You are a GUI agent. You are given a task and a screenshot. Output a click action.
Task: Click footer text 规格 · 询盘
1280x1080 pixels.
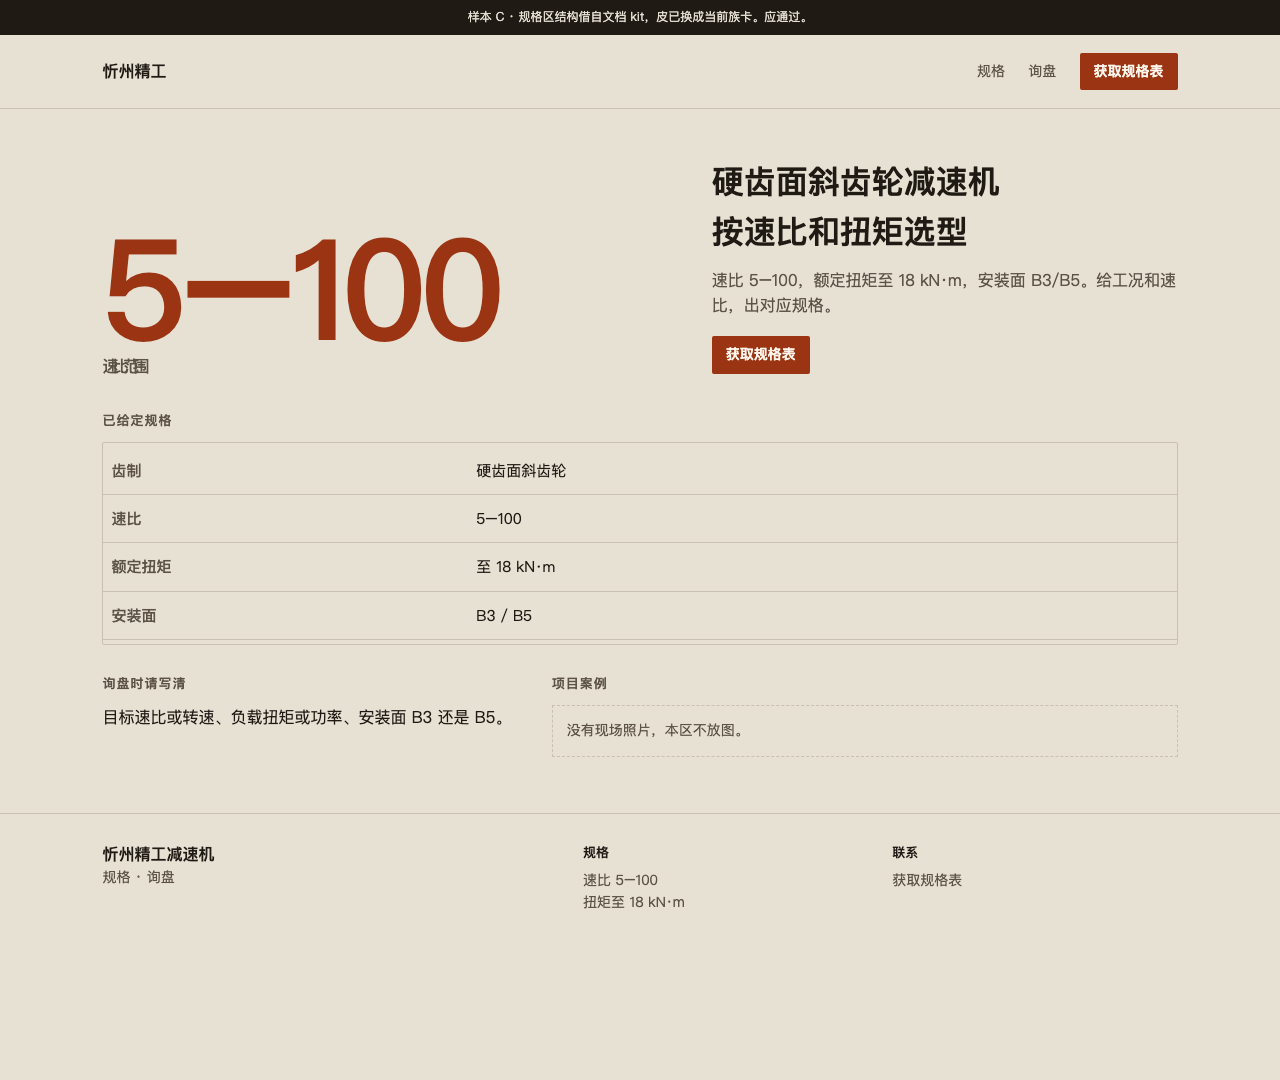click(x=139, y=878)
